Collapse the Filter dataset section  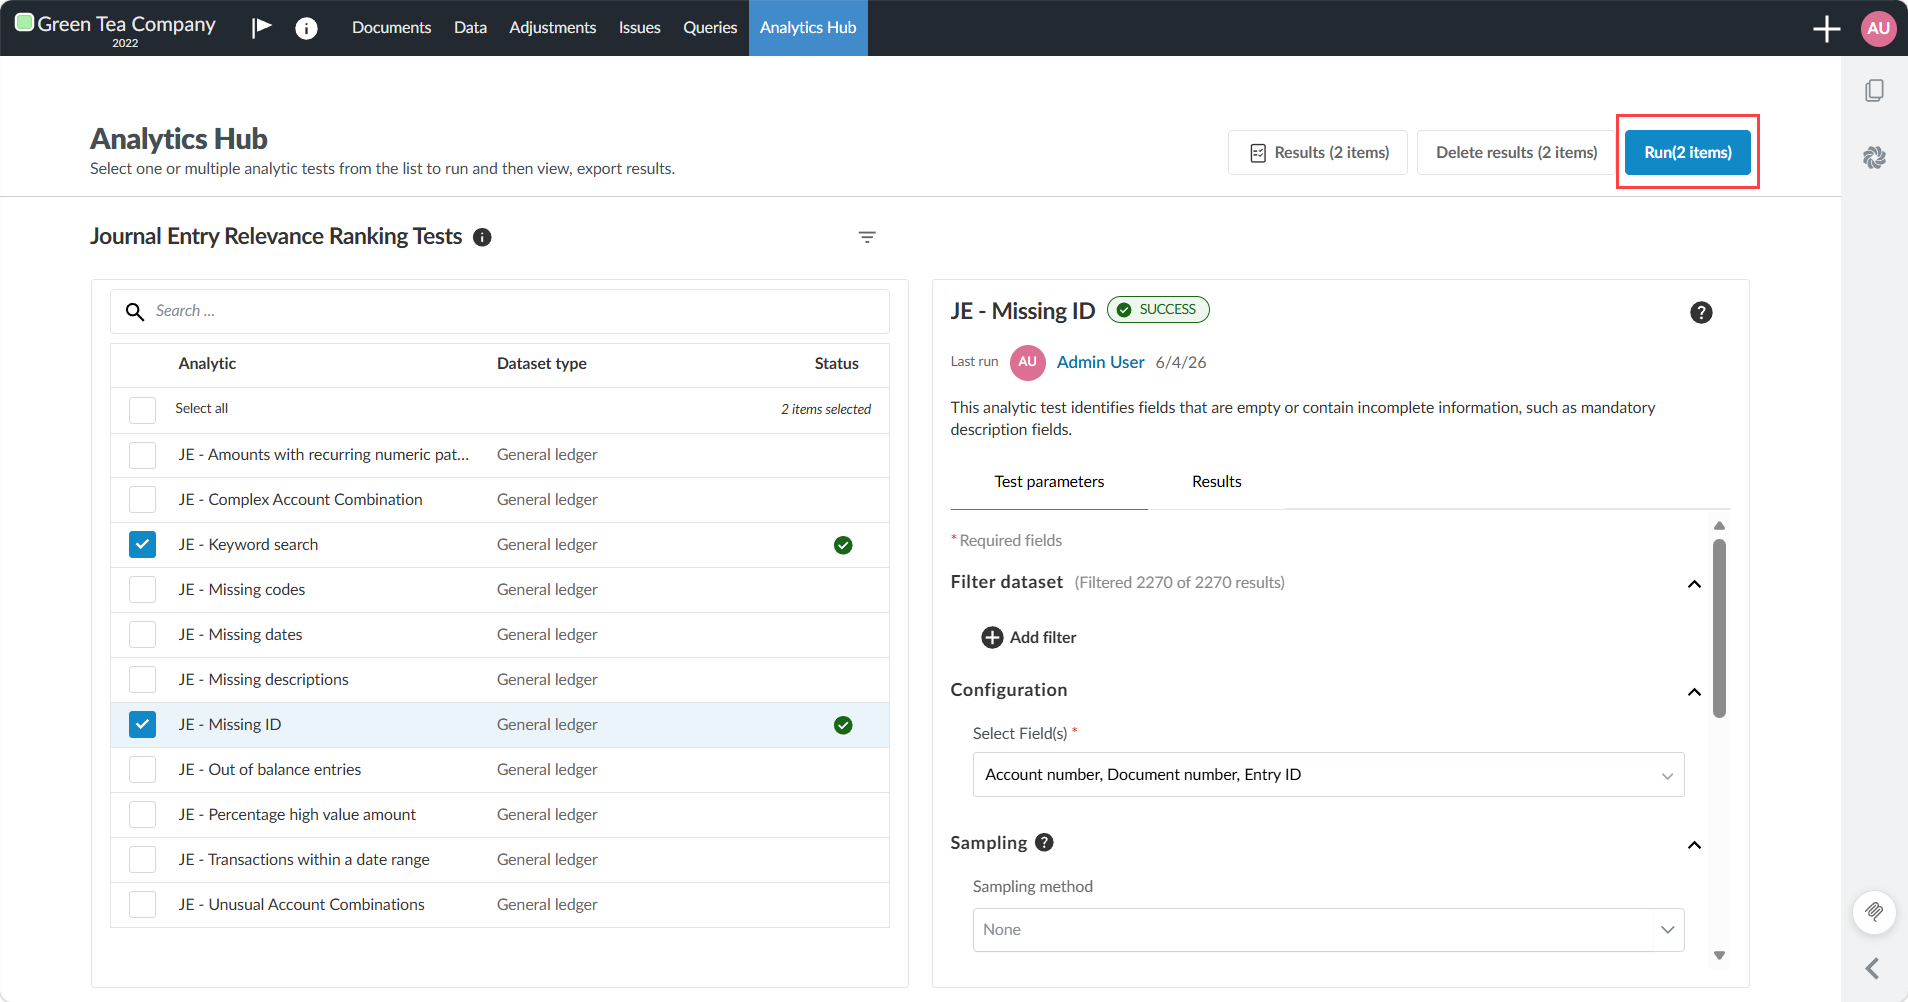pyautogui.click(x=1694, y=584)
